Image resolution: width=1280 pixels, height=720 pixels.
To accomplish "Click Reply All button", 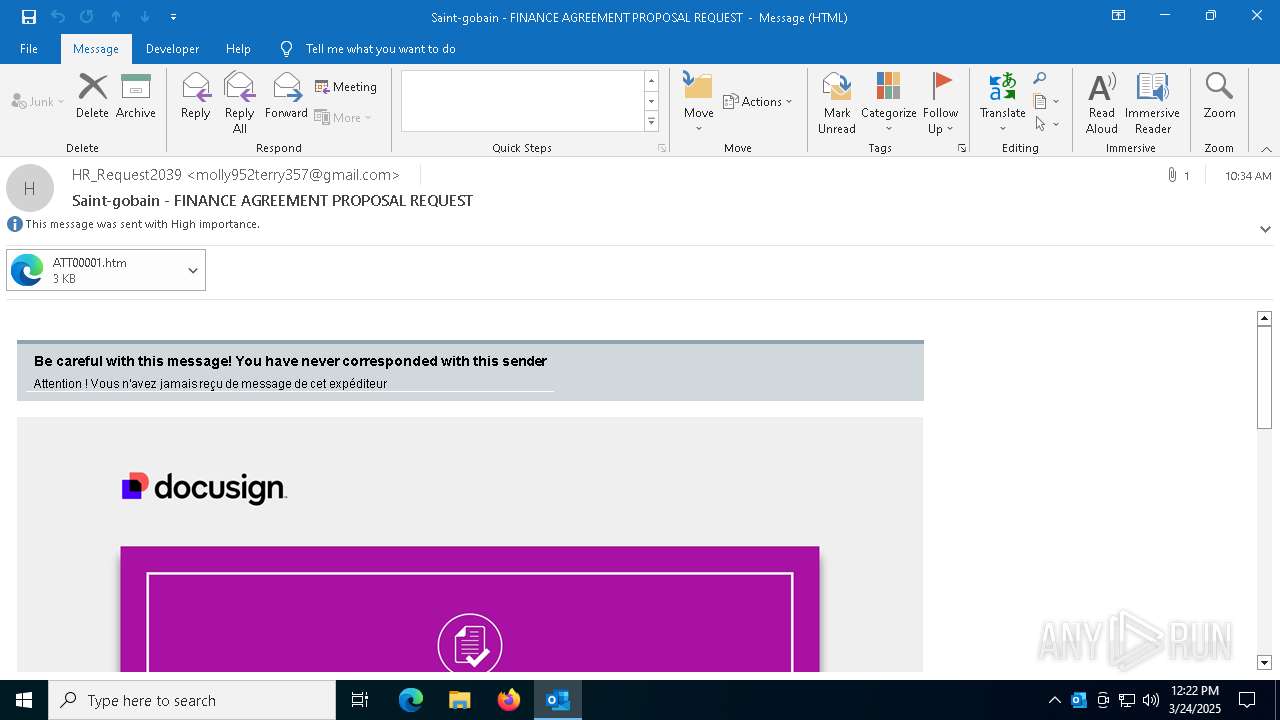I will 240,103.
